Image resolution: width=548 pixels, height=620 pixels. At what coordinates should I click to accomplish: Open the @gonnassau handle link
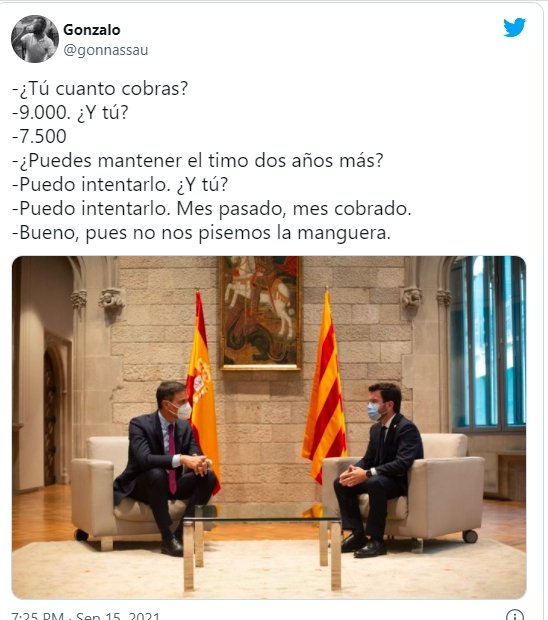click(106, 50)
